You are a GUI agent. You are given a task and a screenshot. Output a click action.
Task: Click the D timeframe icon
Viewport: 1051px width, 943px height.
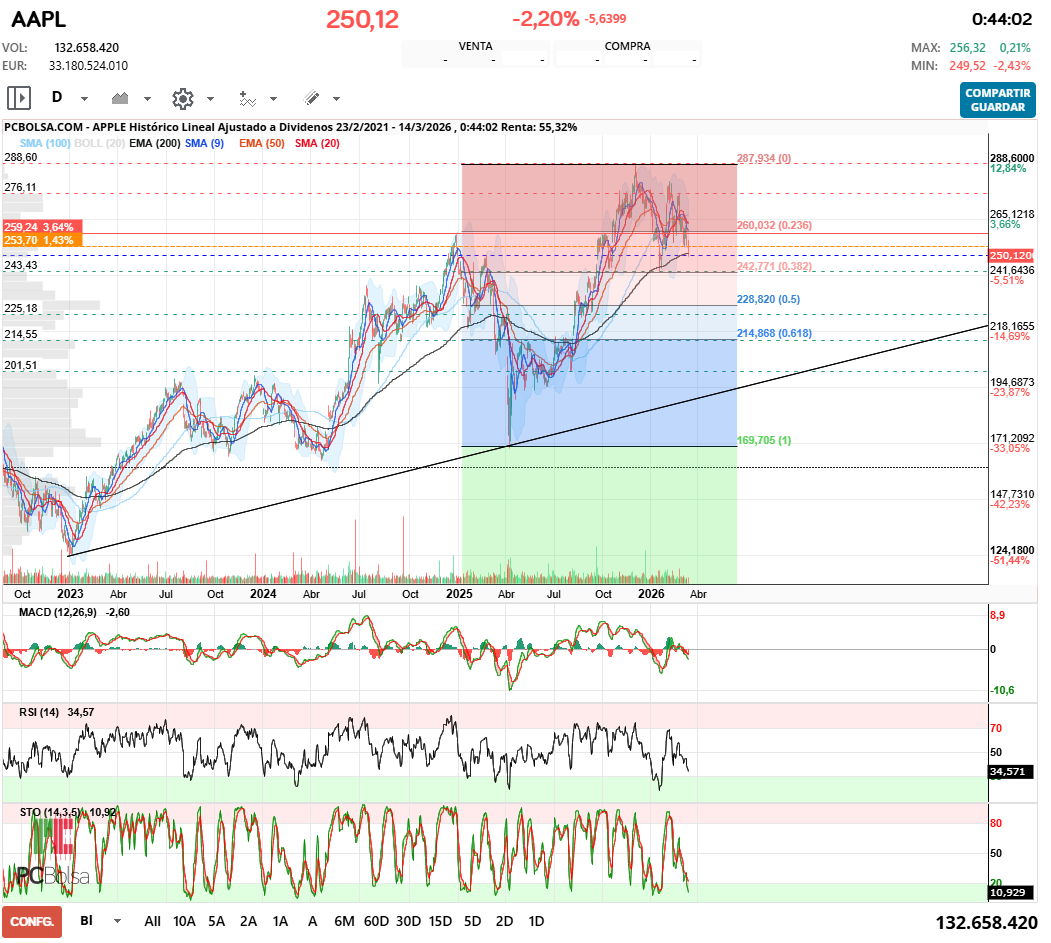tap(55, 97)
